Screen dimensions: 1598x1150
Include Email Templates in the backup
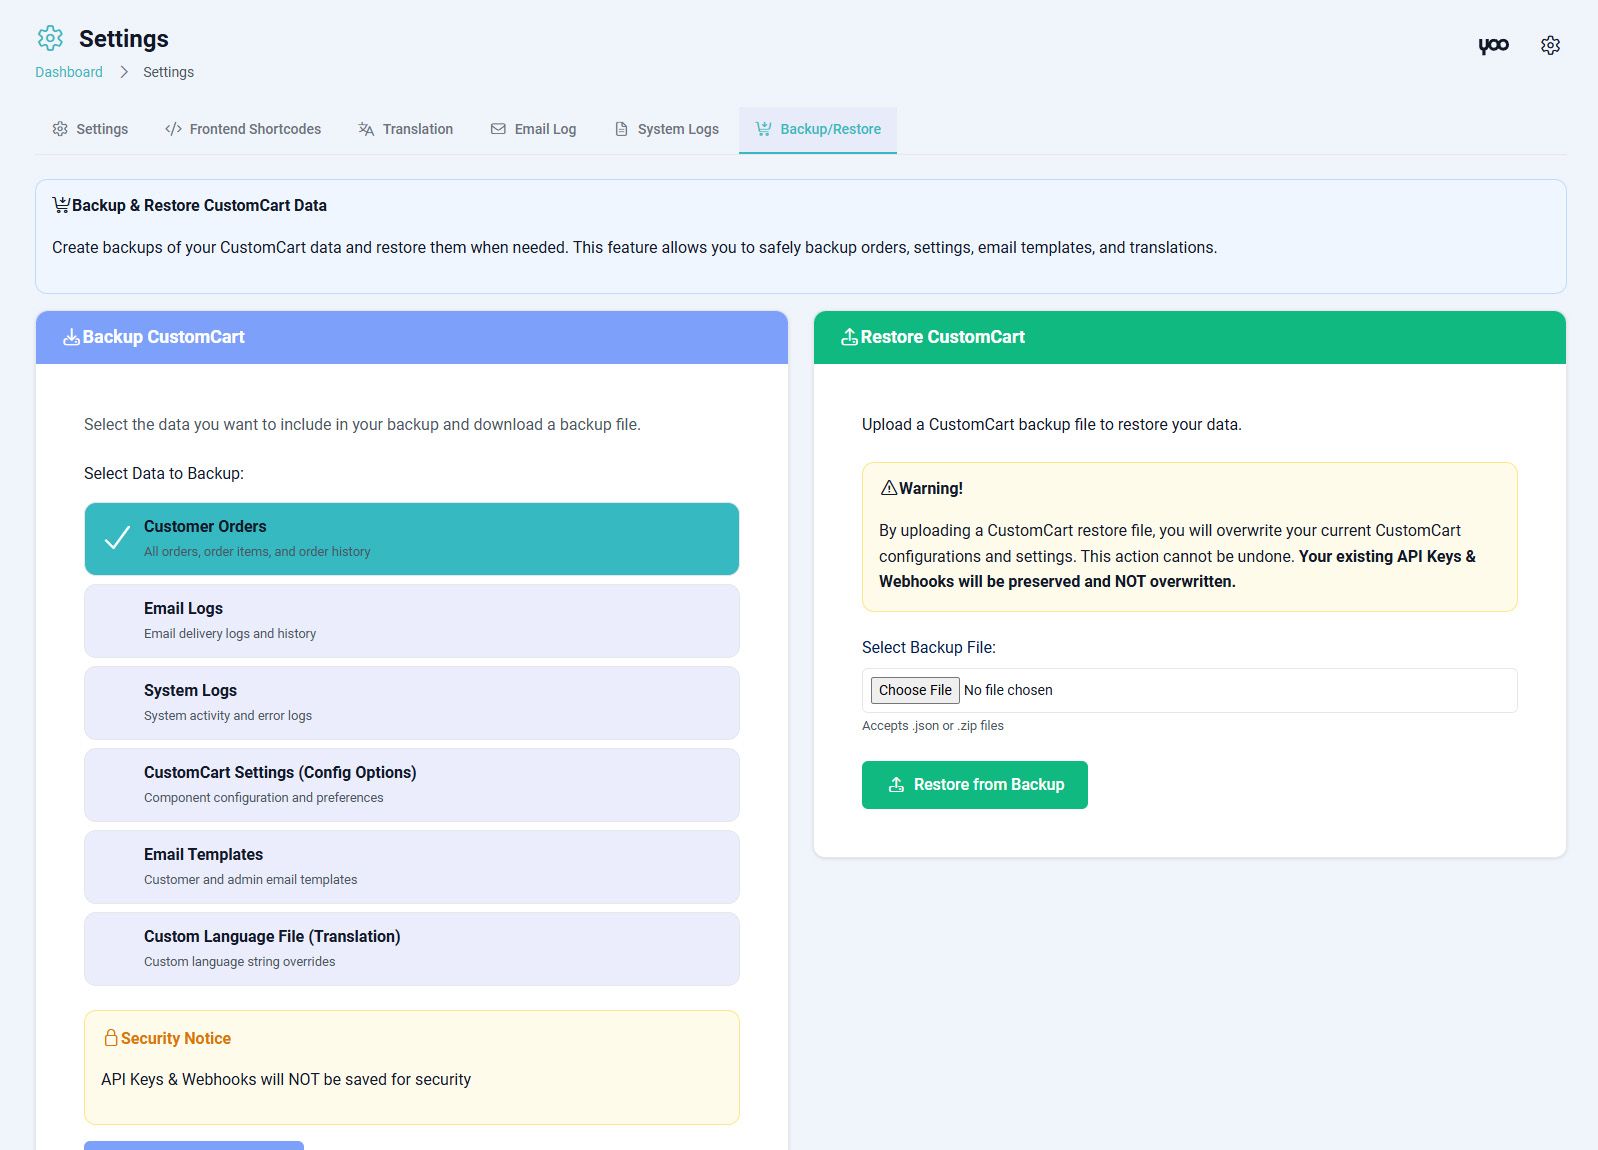[x=411, y=867]
